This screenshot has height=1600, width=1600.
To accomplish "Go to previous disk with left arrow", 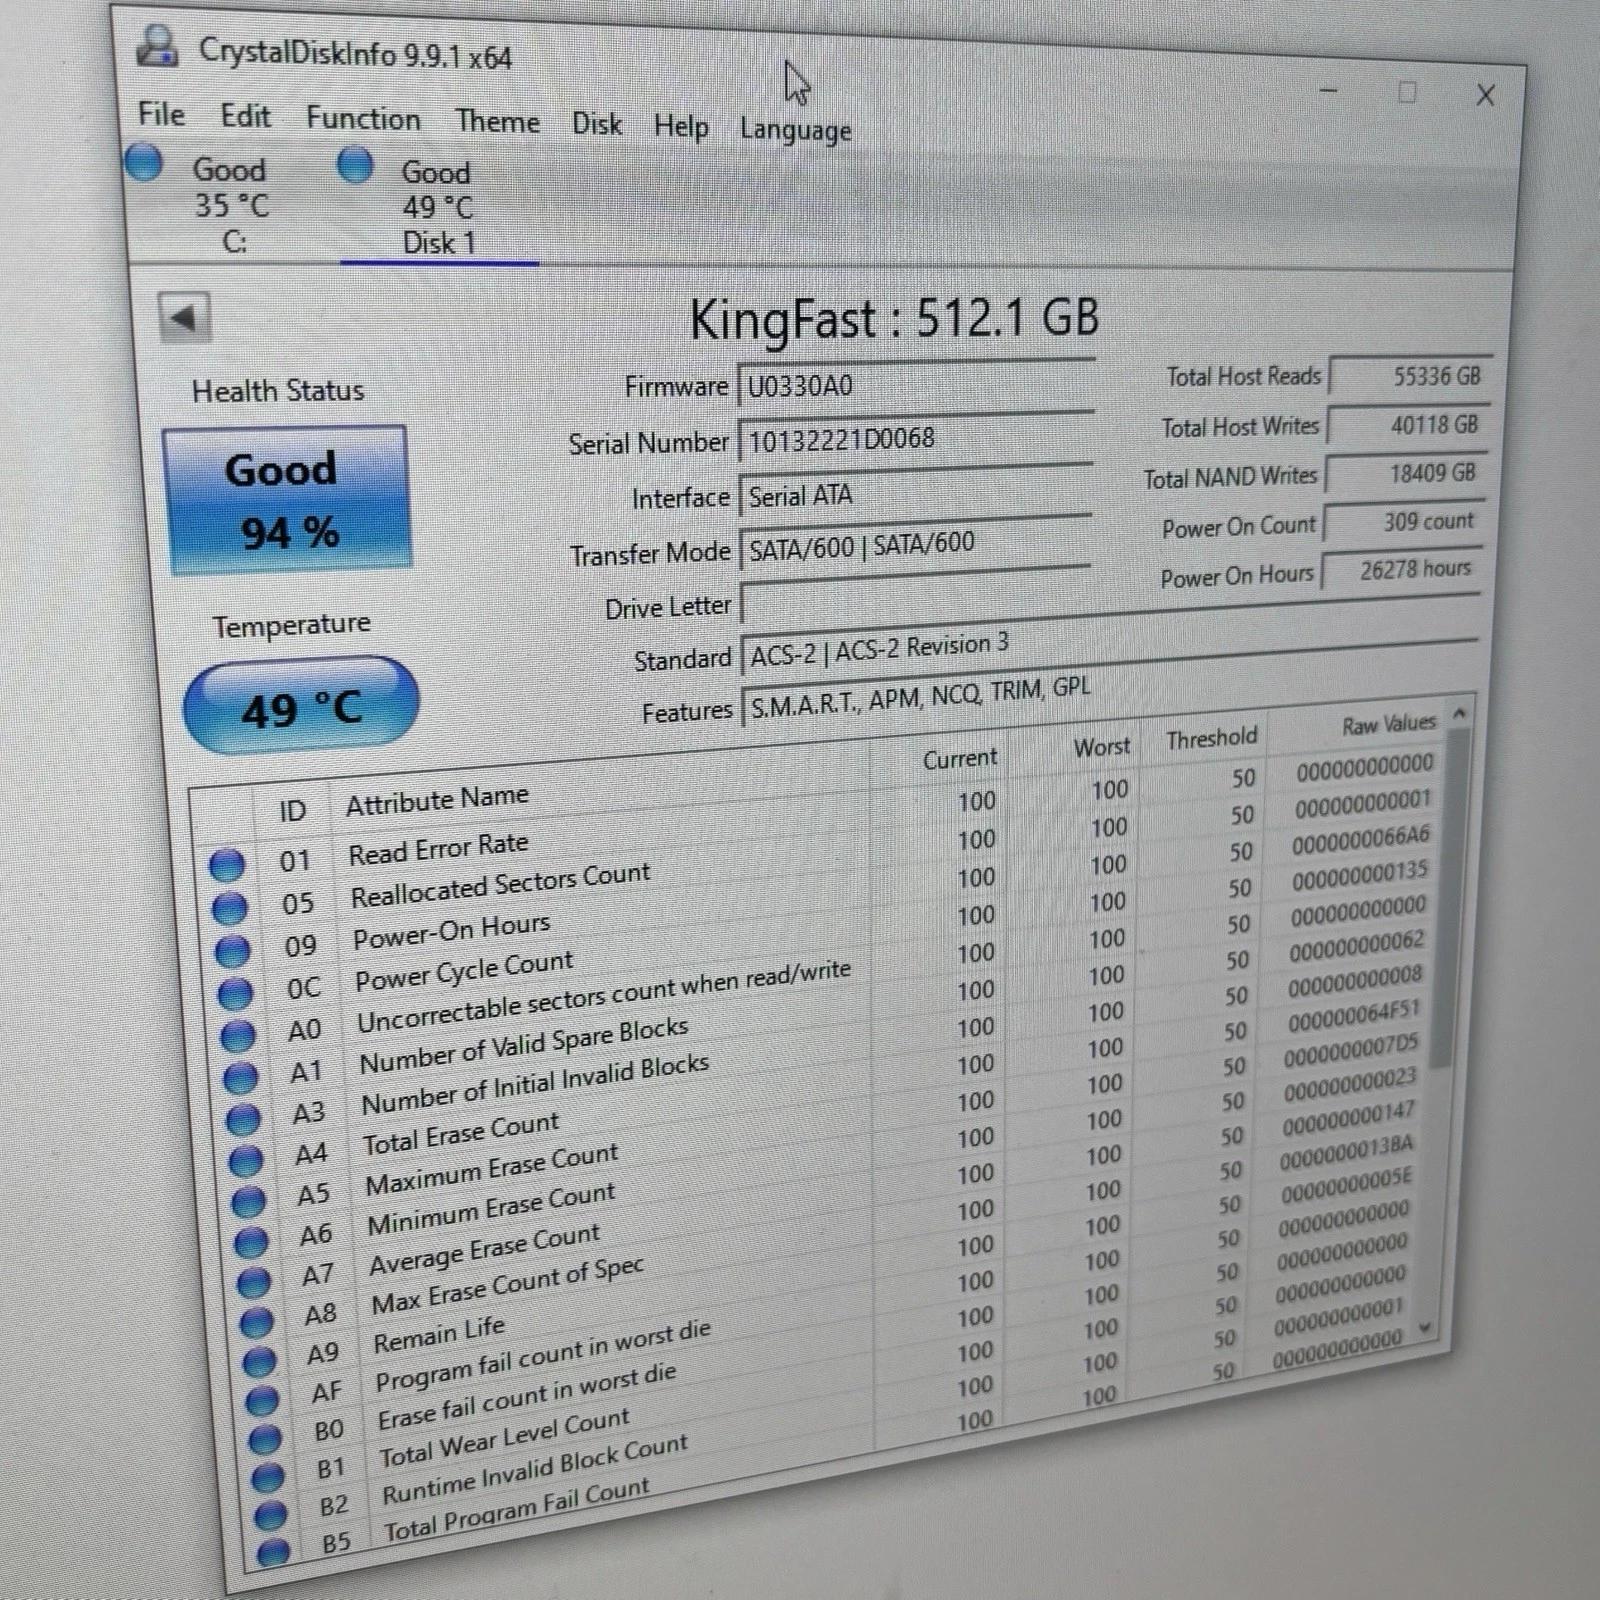I will coord(185,318).
